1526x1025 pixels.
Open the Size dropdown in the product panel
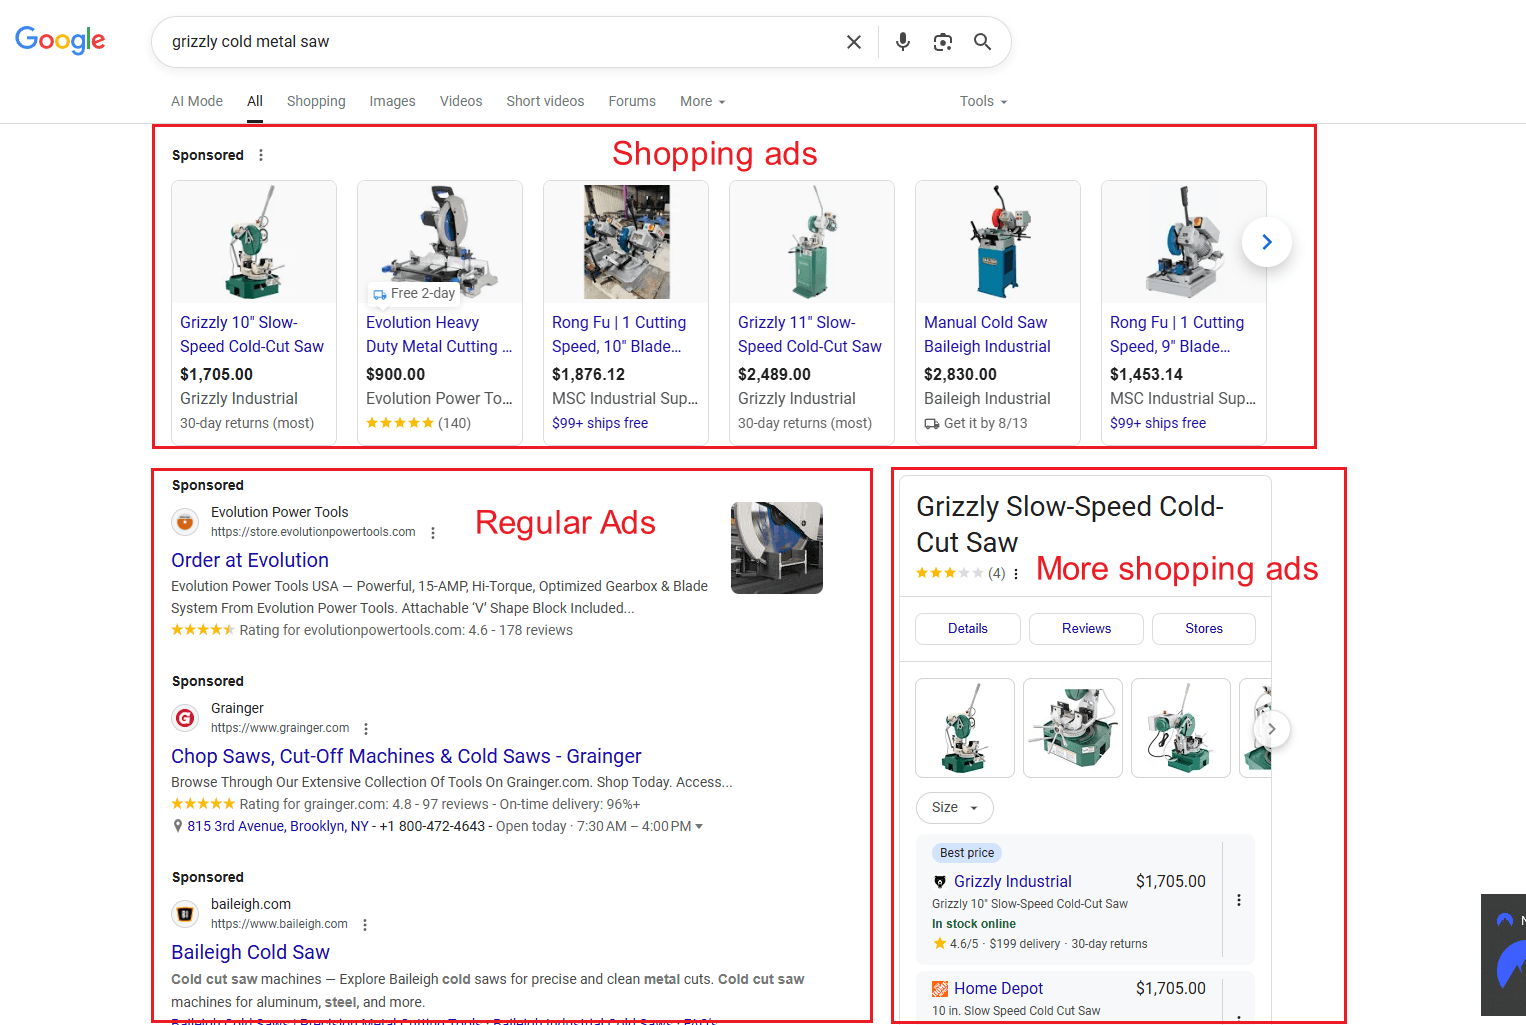pos(954,807)
